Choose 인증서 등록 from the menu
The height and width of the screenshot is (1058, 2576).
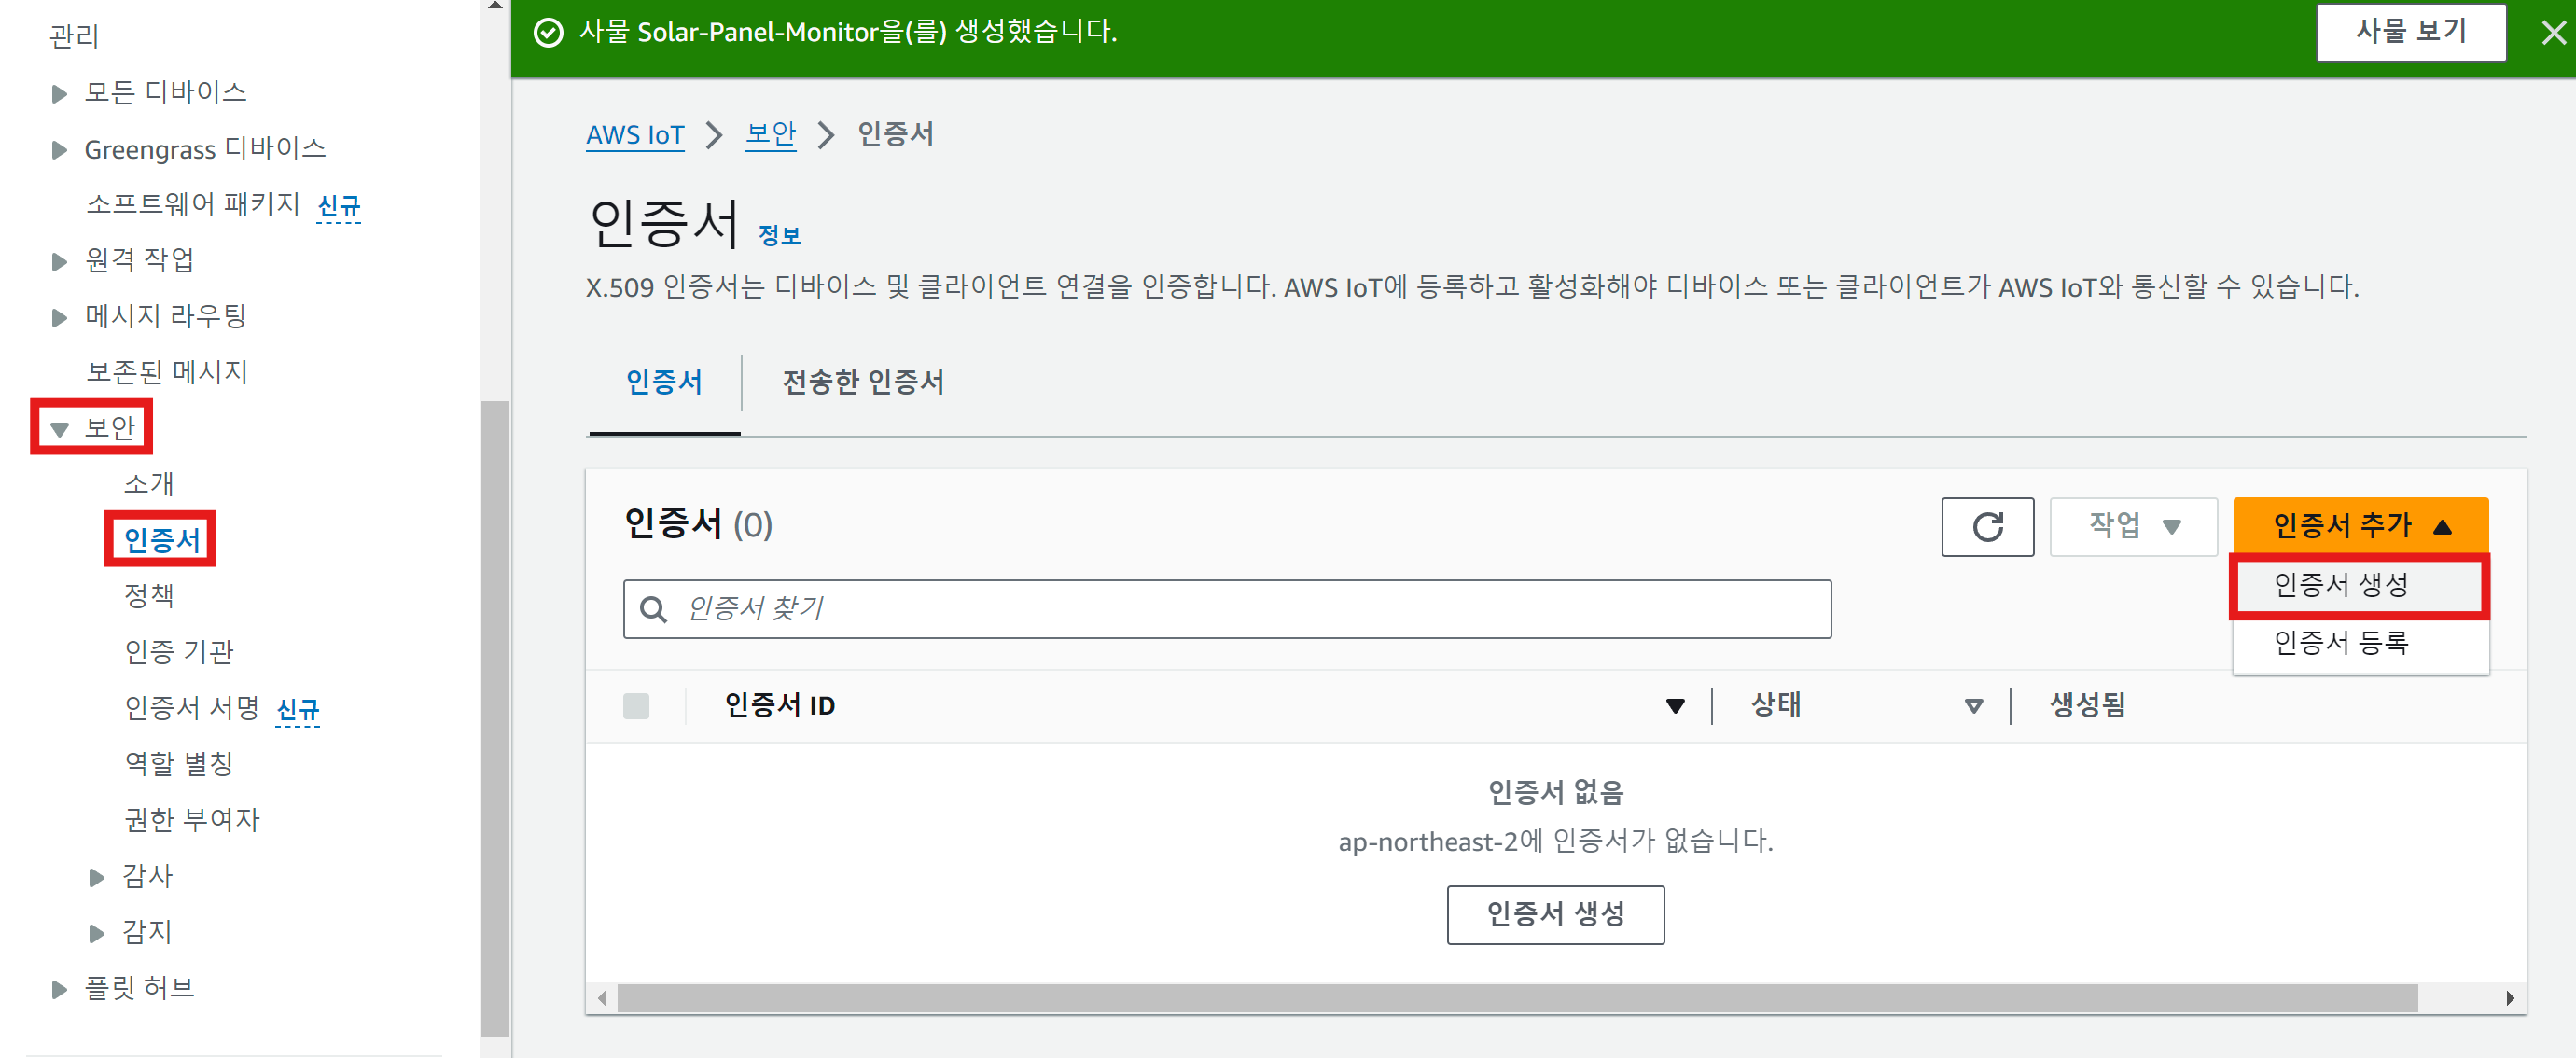pos(2340,642)
